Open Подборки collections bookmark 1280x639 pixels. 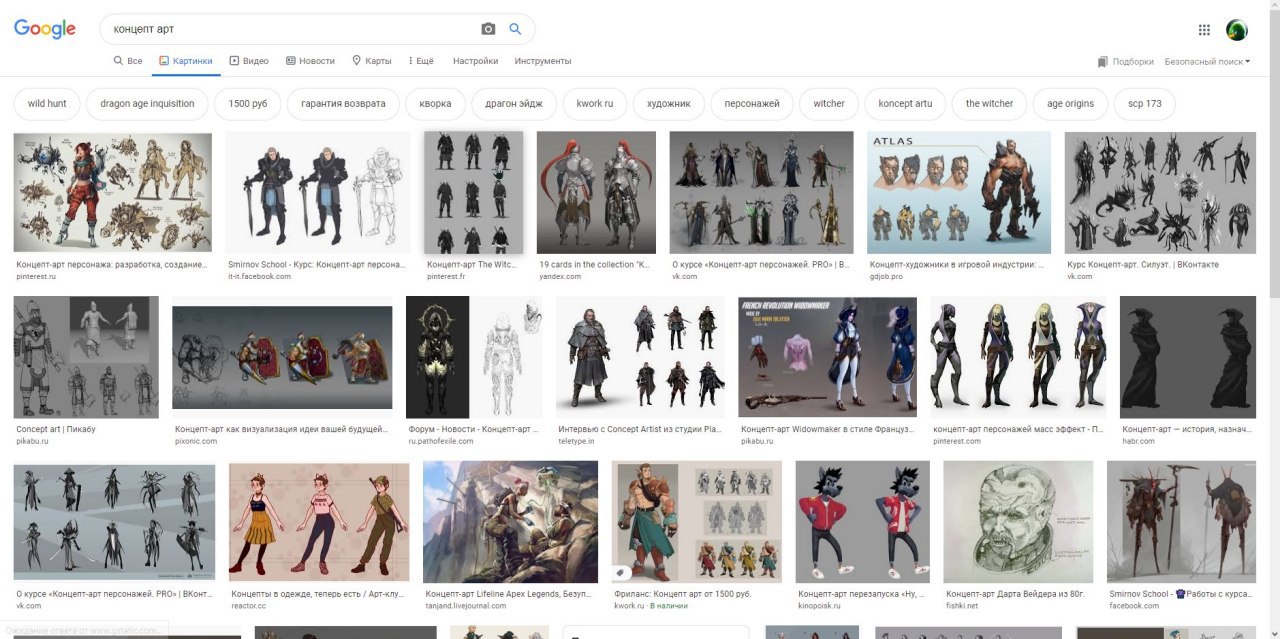(1125, 61)
